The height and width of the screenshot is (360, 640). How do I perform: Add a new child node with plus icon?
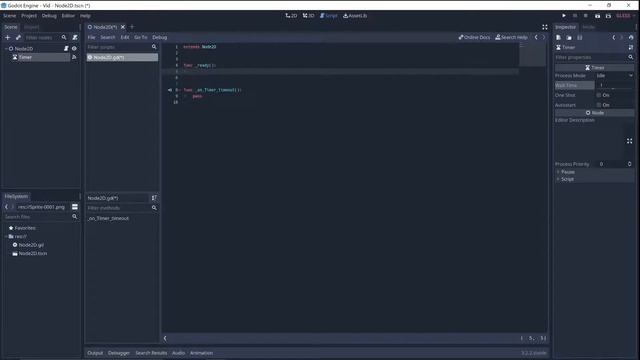(x=7, y=37)
